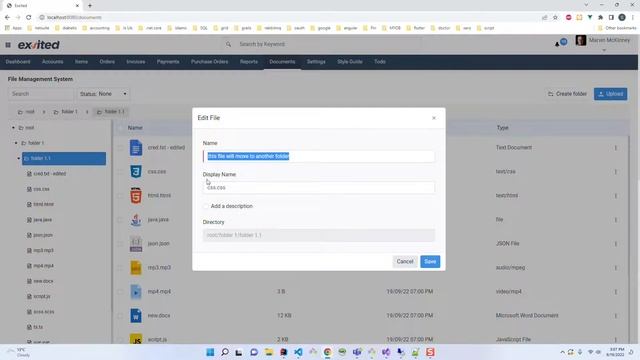The image size is (640, 360).
Task: Collapse the folder 1.1 node arrow
Action: [19, 158]
